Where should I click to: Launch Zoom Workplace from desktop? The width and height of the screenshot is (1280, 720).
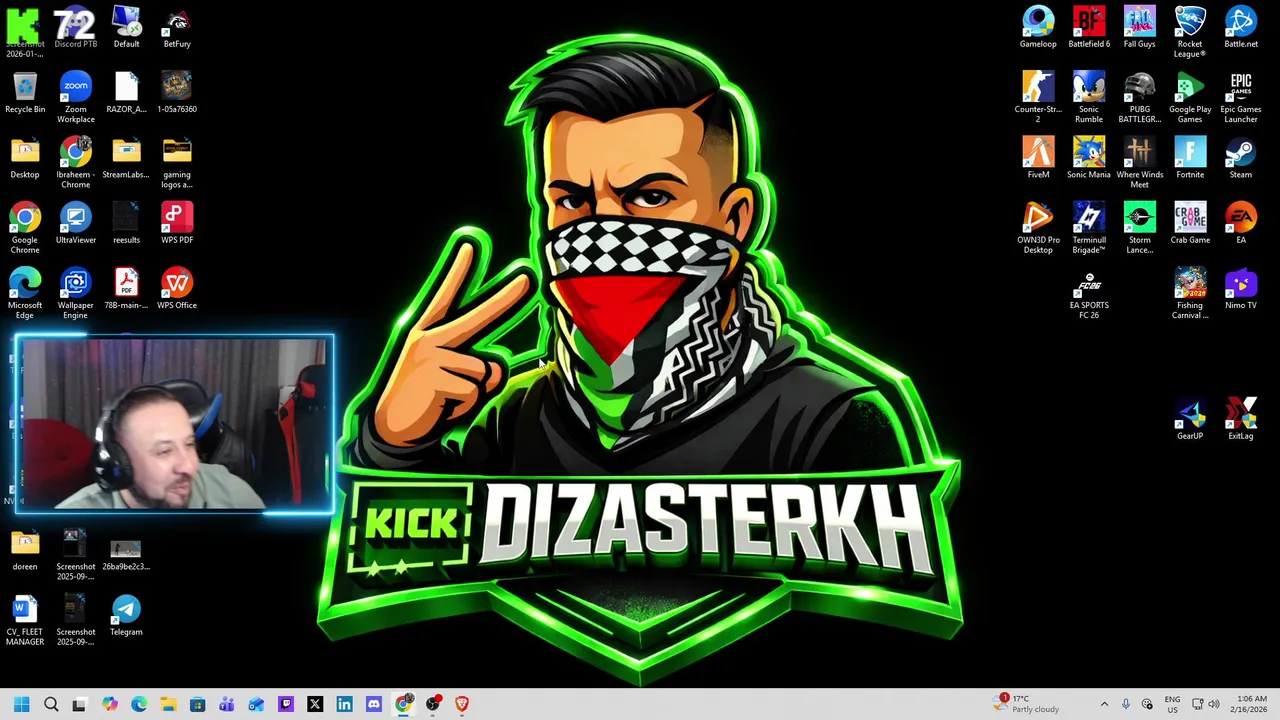pos(75,97)
